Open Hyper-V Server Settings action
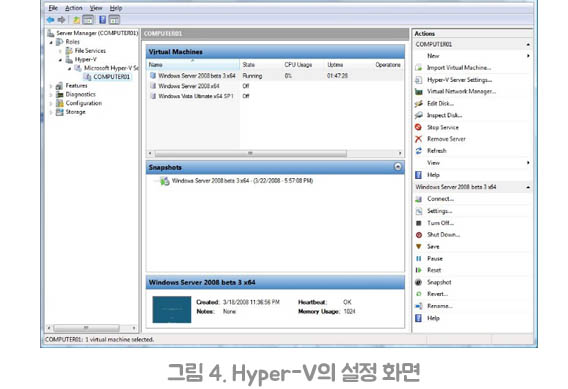This screenshot has height=389, width=568. (x=459, y=80)
